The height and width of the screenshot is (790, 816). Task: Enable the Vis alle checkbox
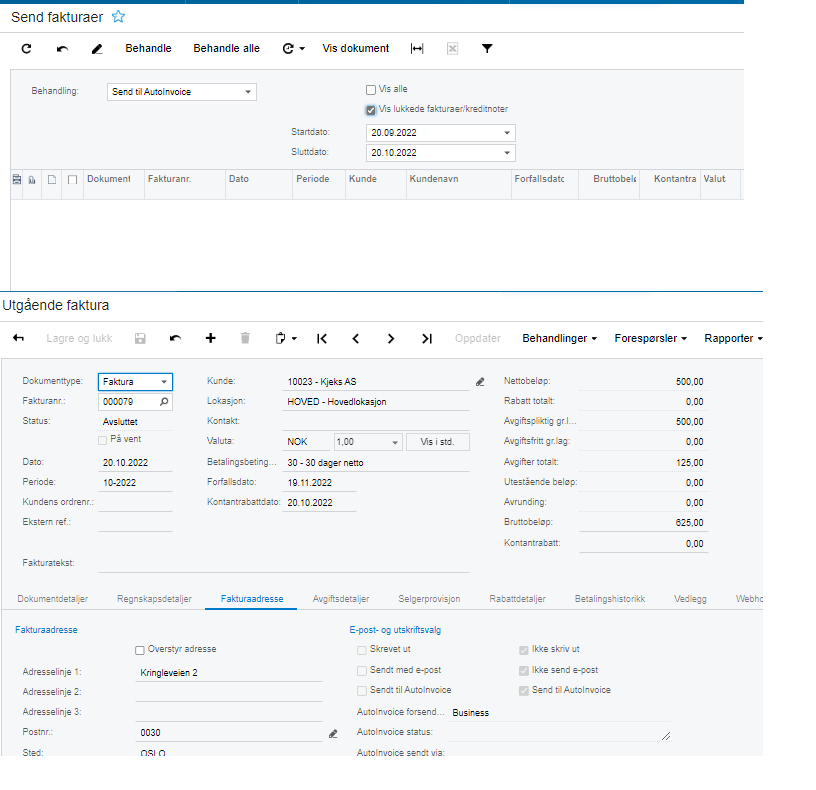[371, 90]
